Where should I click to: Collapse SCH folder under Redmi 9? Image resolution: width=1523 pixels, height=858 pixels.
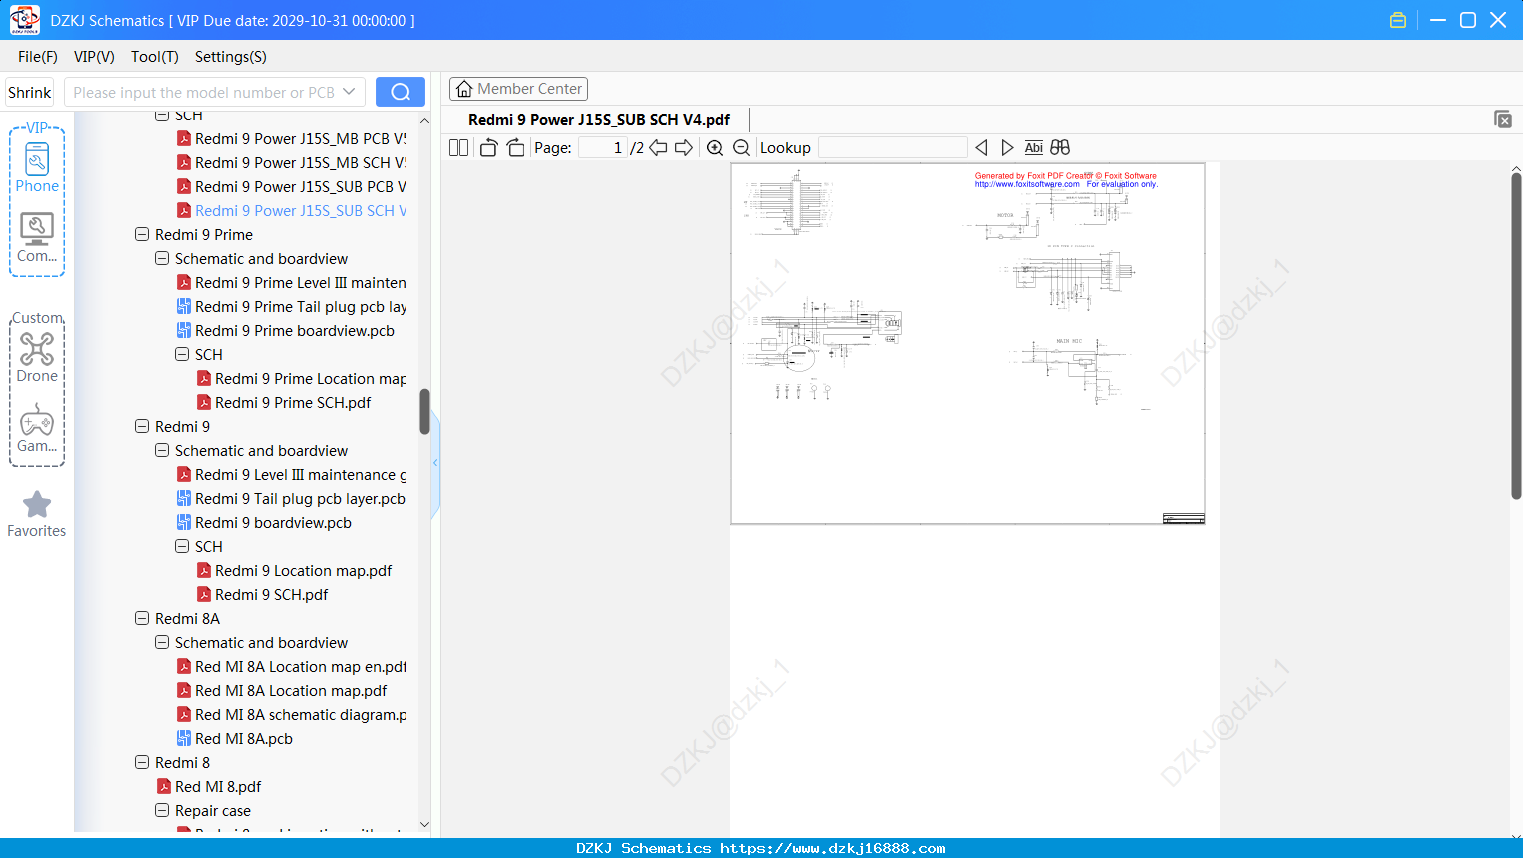pyautogui.click(x=182, y=546)
